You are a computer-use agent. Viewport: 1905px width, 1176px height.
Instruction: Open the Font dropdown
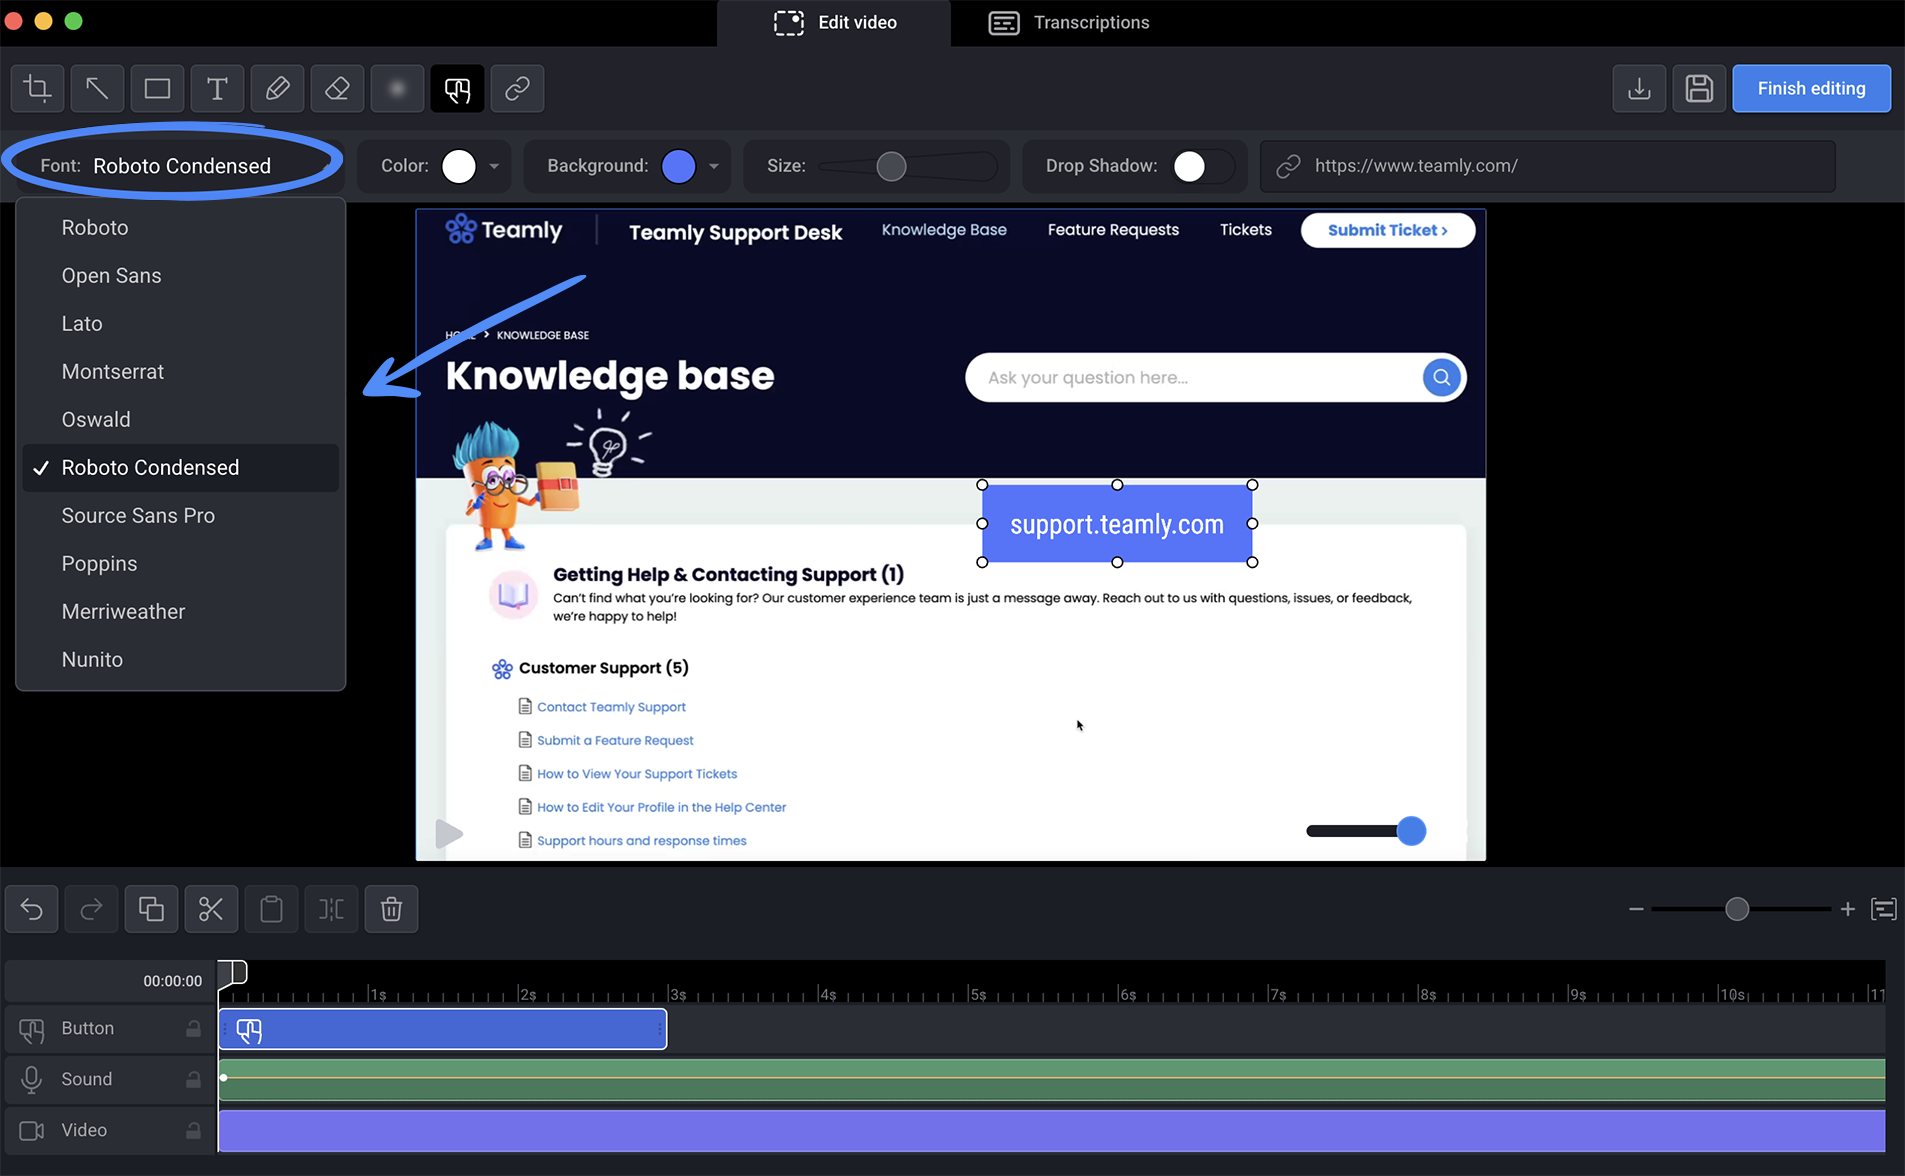[x=178, y=166]
